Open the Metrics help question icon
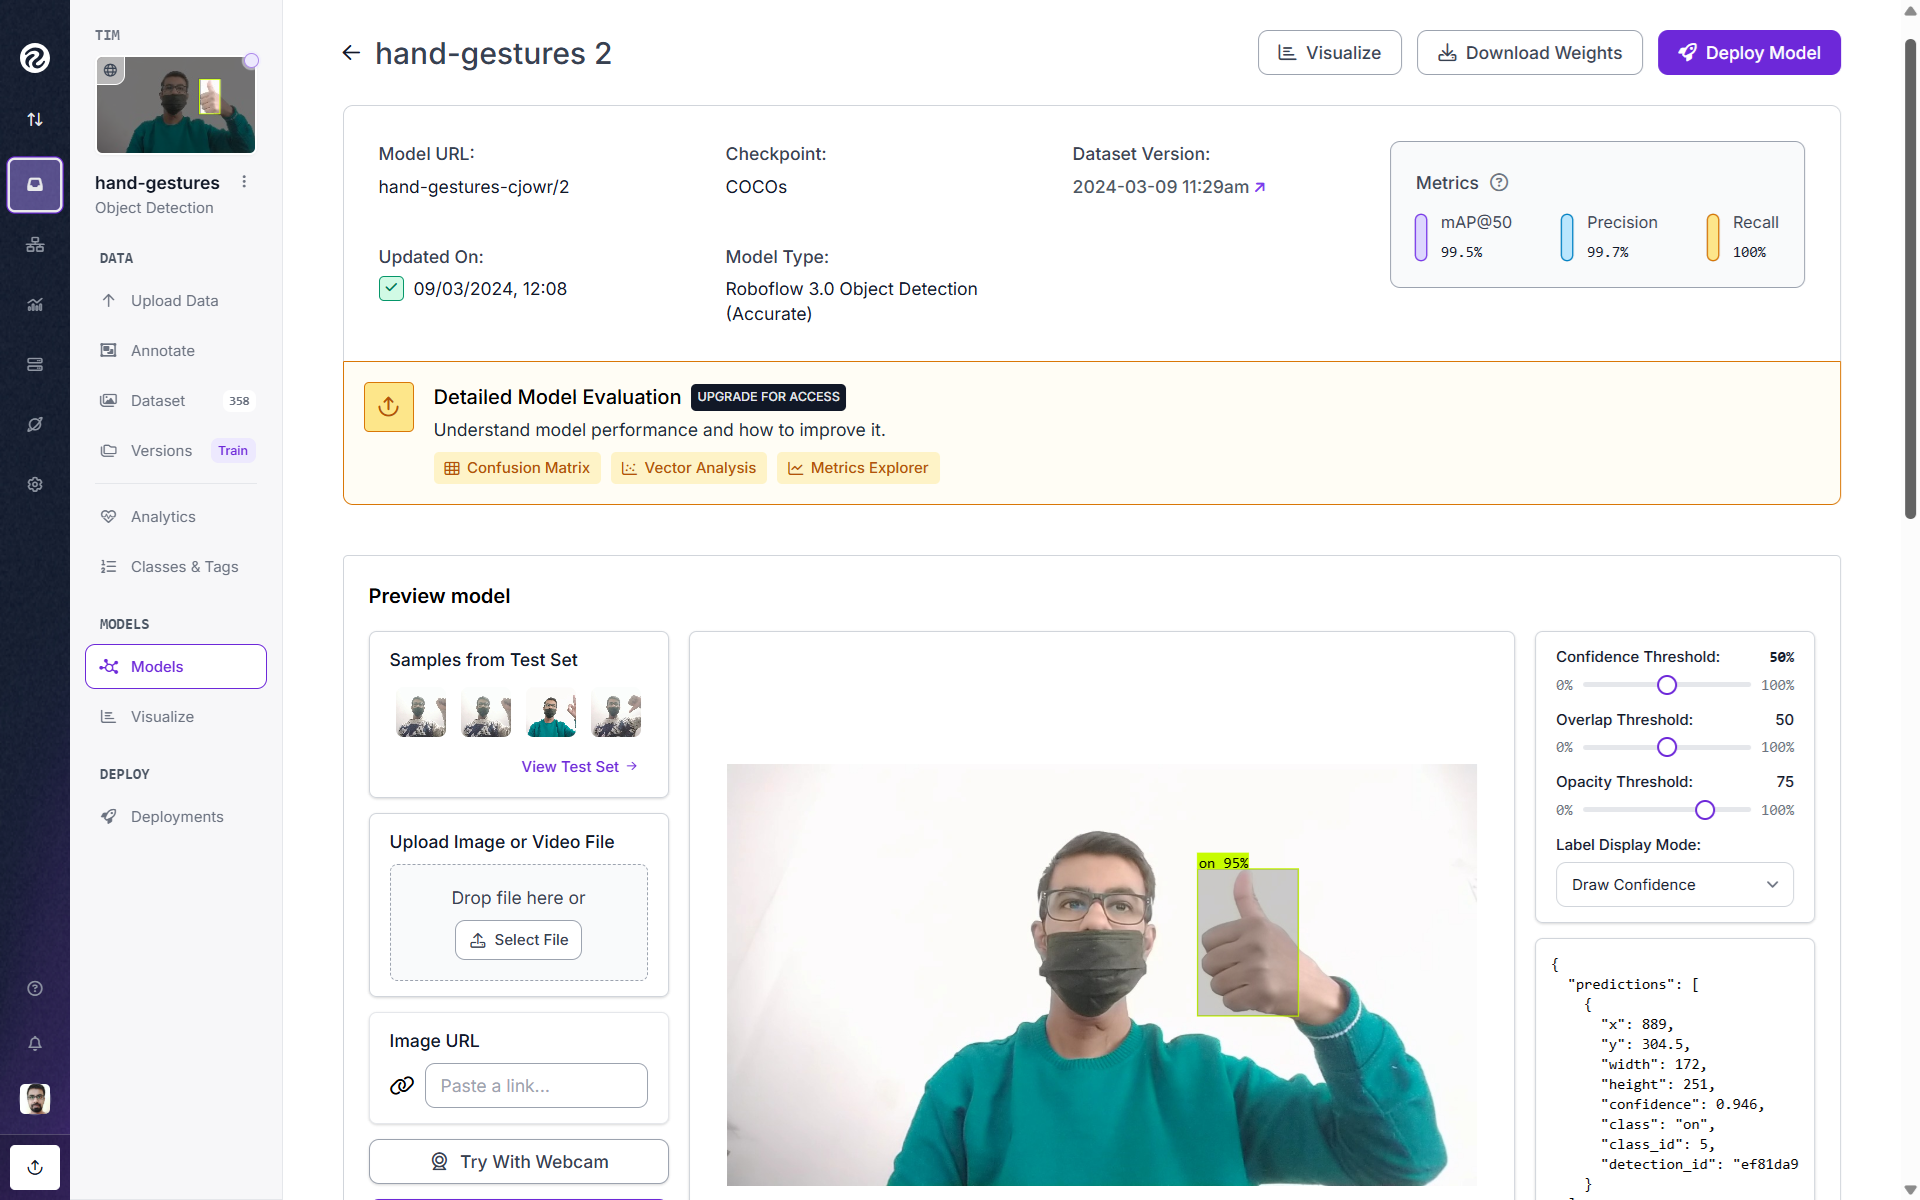This screenshot has width=1920, height=1200. 1498,183
